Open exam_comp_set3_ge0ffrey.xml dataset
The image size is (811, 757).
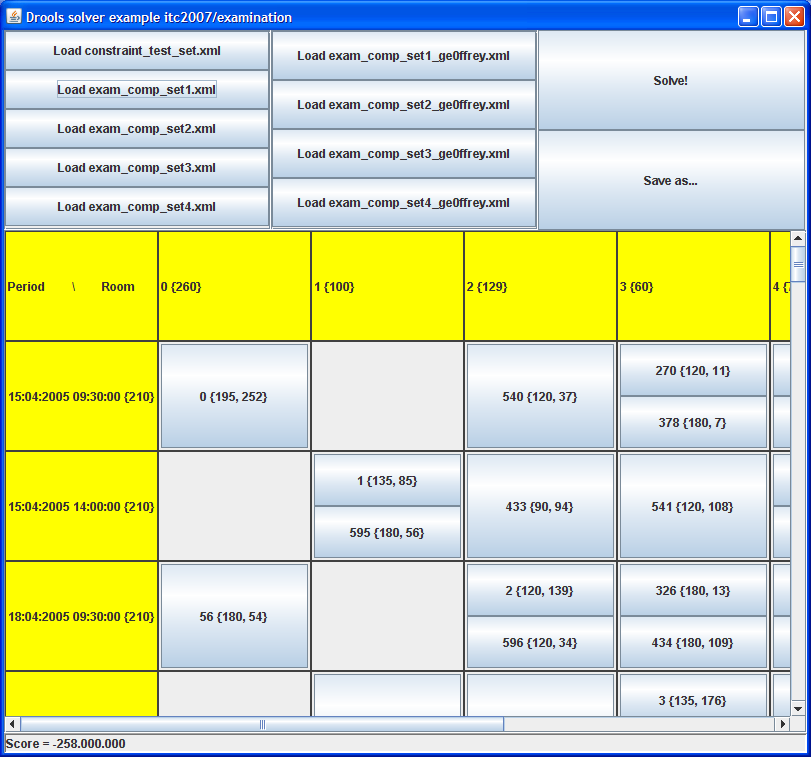[x=403, y=154]
